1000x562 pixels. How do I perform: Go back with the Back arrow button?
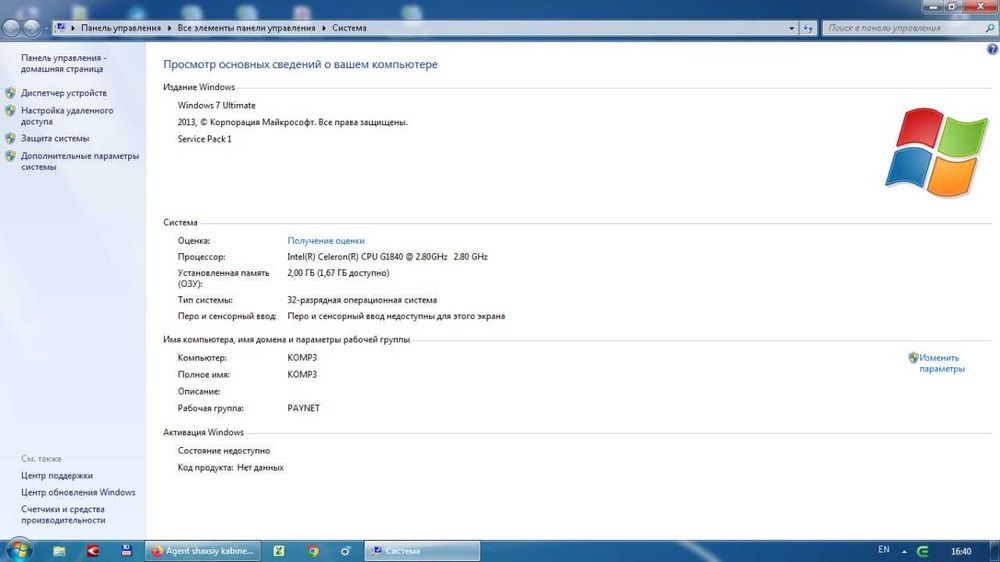pos(11,28)
